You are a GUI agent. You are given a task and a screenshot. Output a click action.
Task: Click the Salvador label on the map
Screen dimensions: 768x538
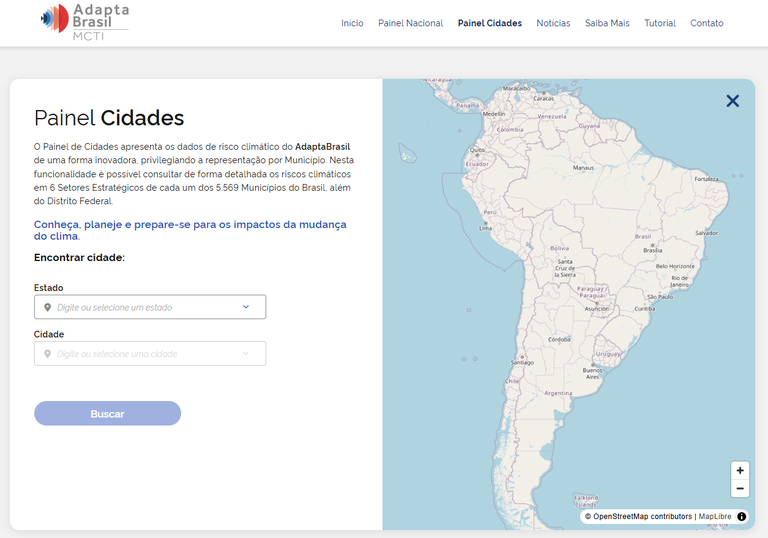pos(706,233)
